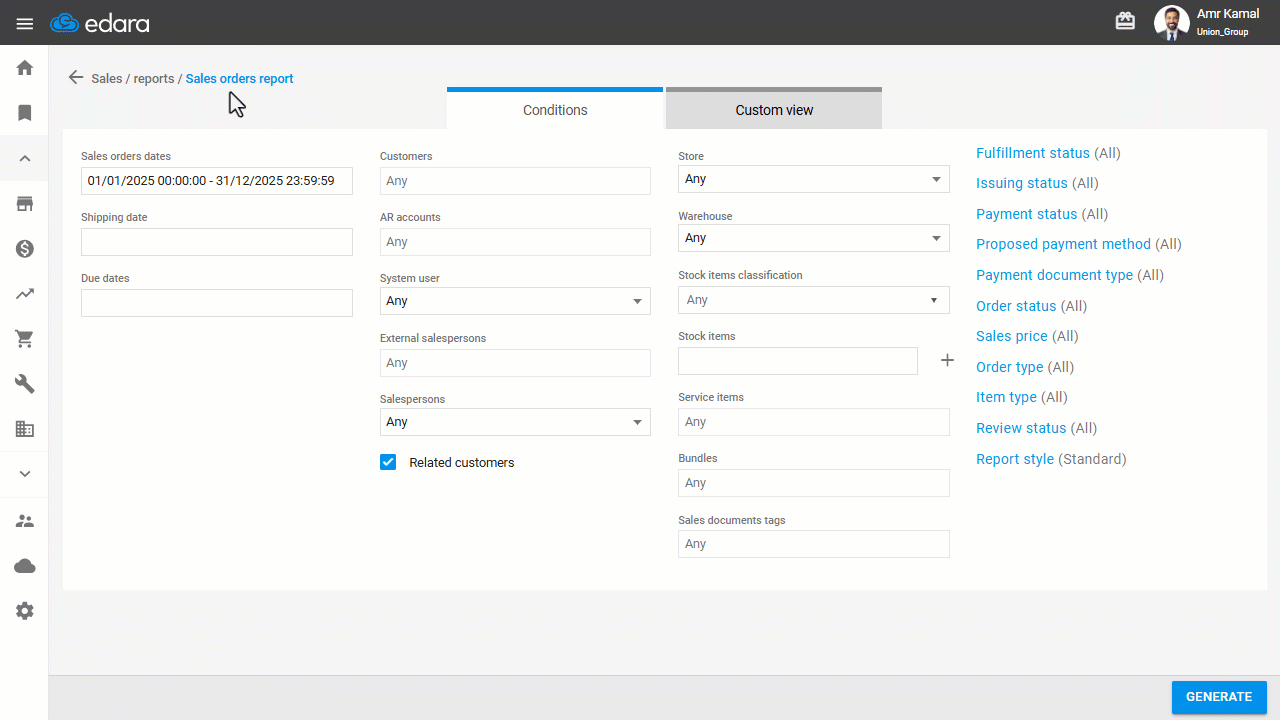Open the cloud icon in sidebar
Screen dimensions: 1280x720
click(x=25, y=566)
